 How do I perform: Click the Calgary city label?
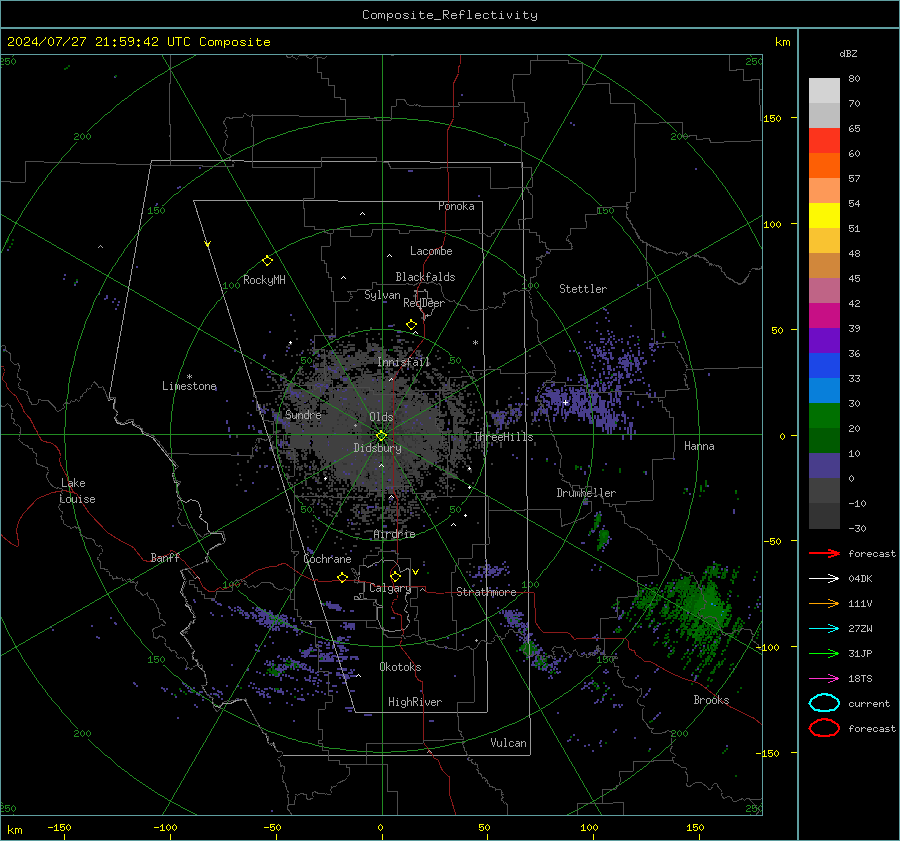[390, 588]
